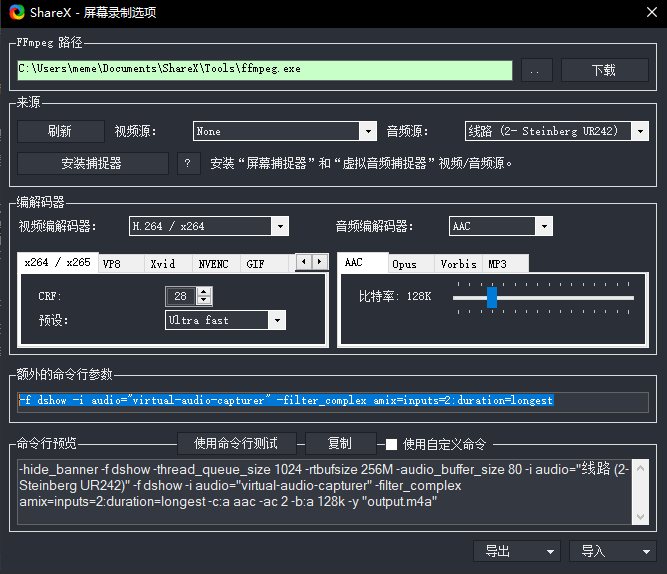Open the 预设 Ultra fast dropdown
667x574 pixels.
(225, 320)
